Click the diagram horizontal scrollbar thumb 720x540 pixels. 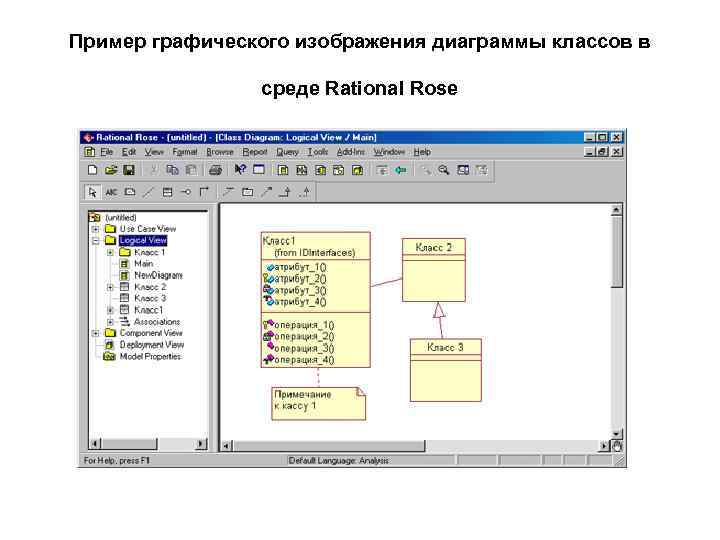pyautogui.click(x=329, y=446)
